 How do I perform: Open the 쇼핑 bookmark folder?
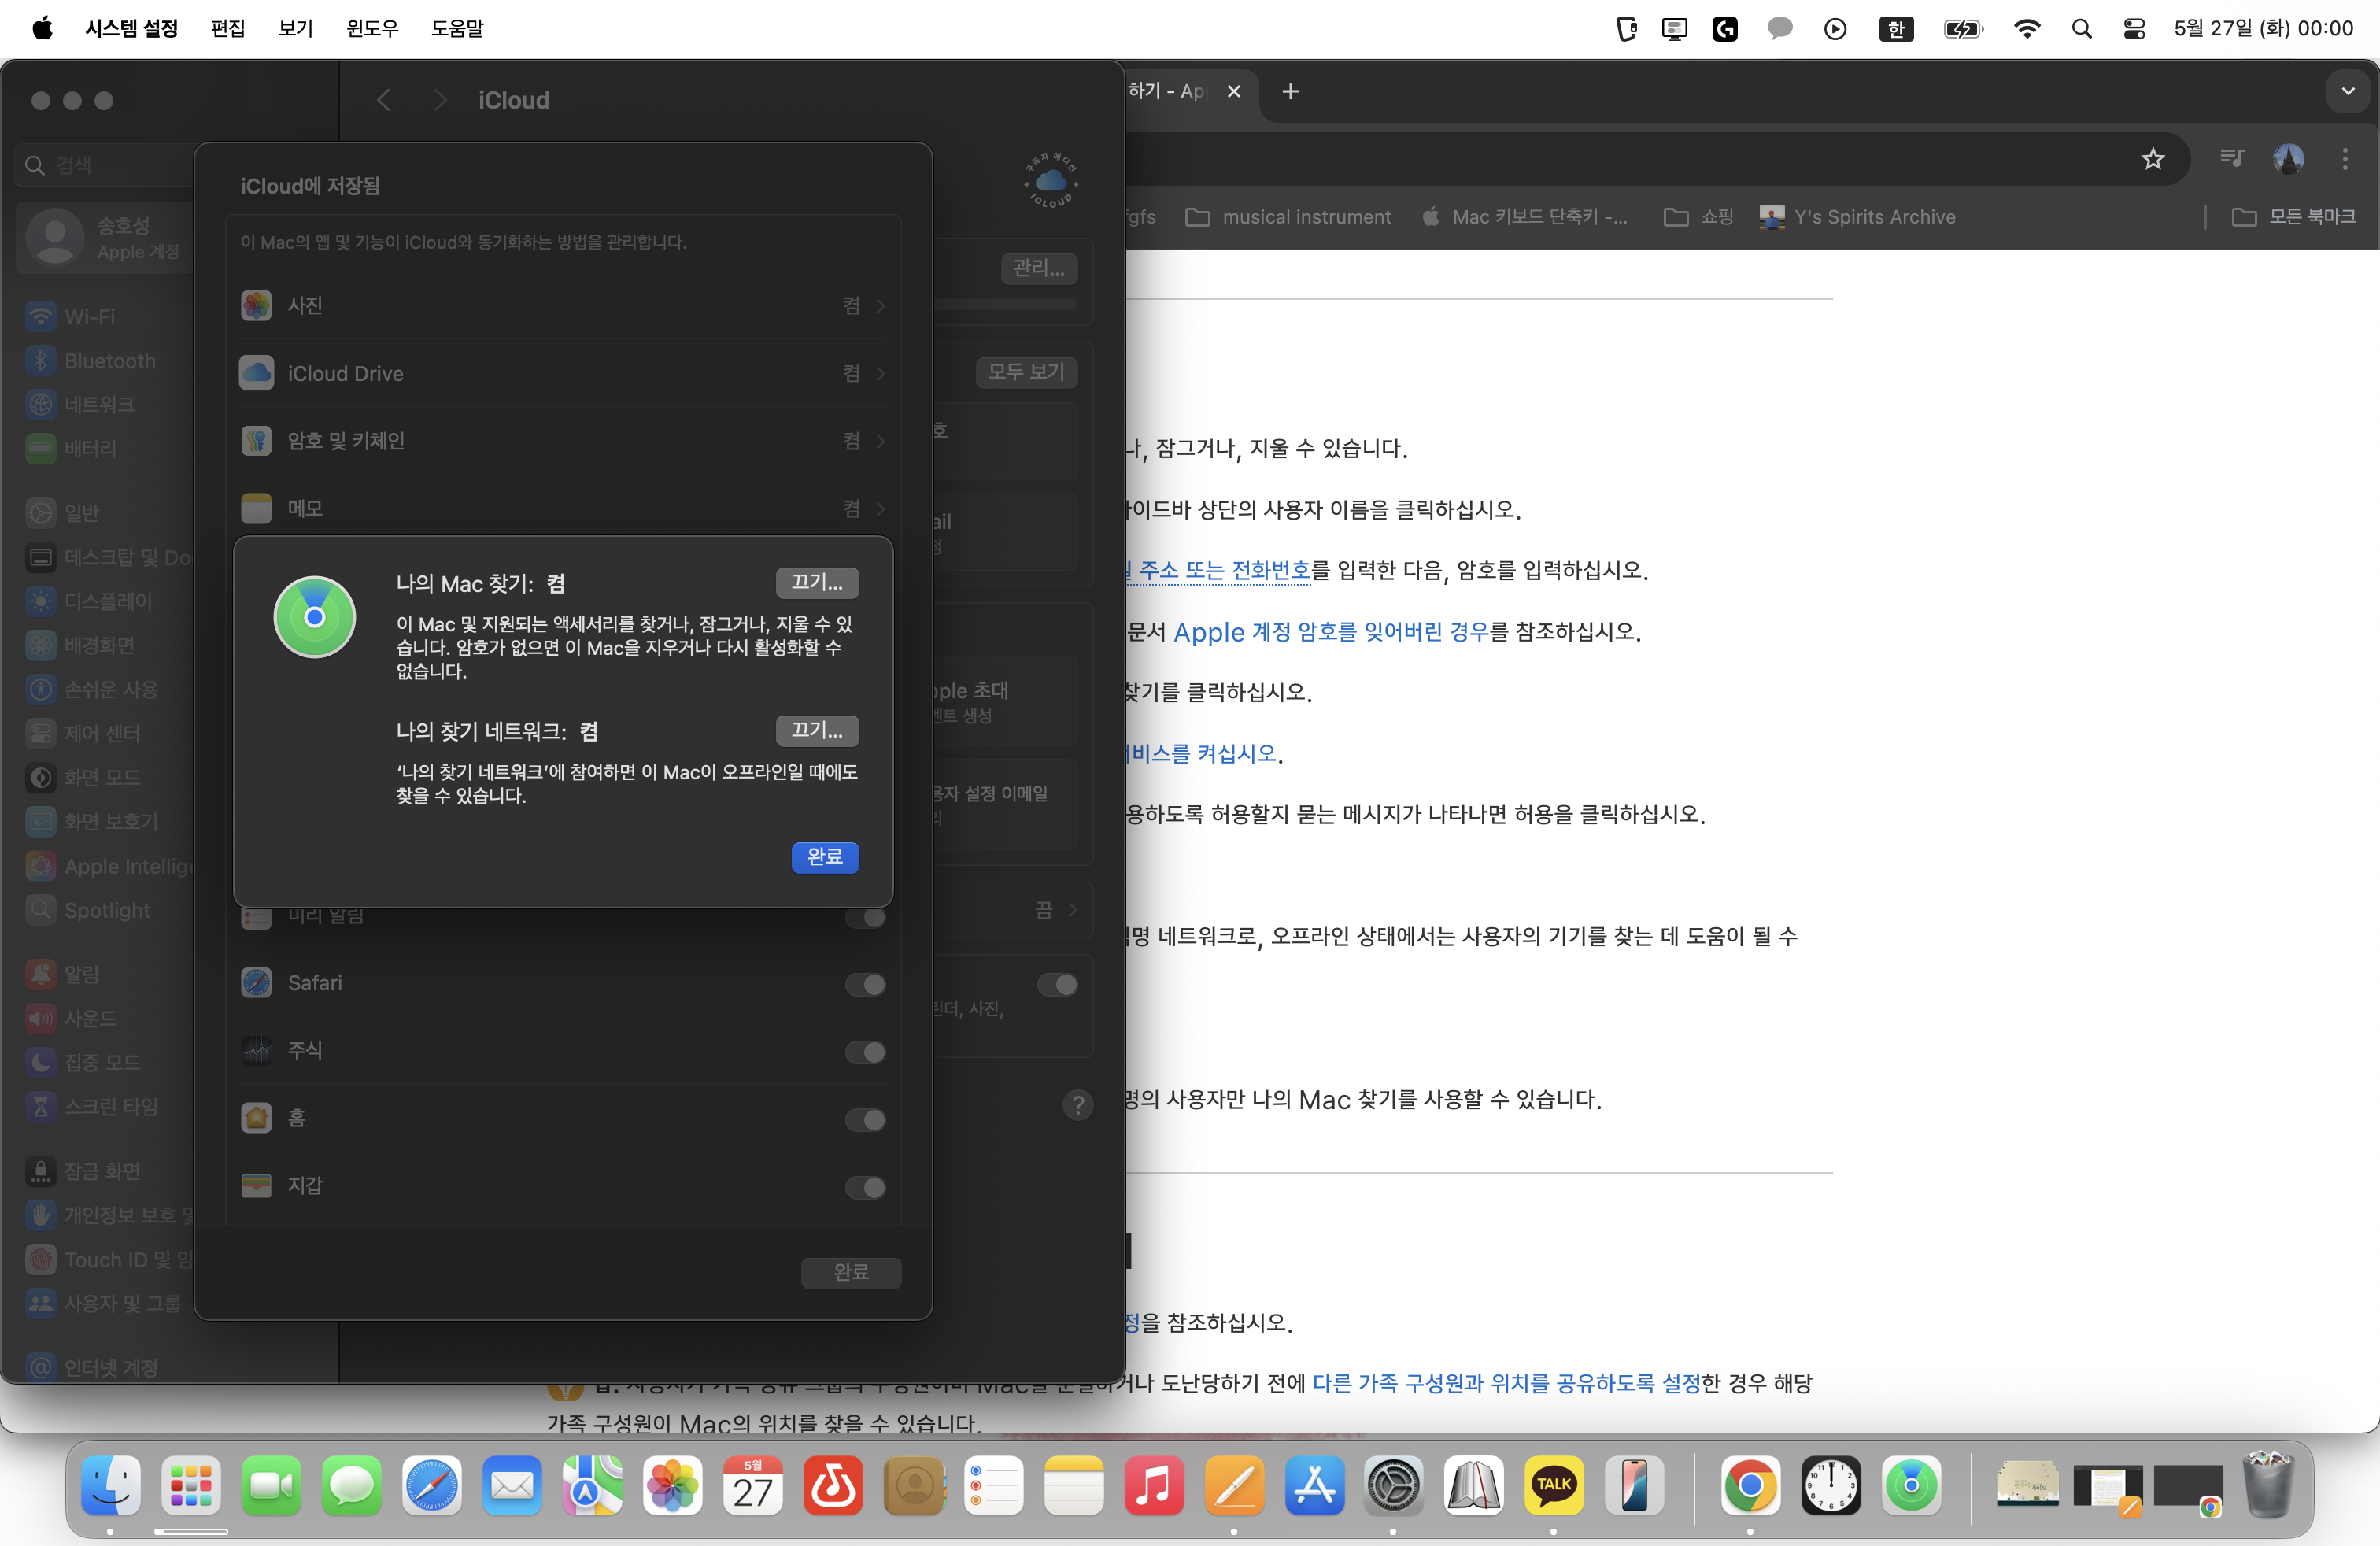click(x=1698, y=217)
